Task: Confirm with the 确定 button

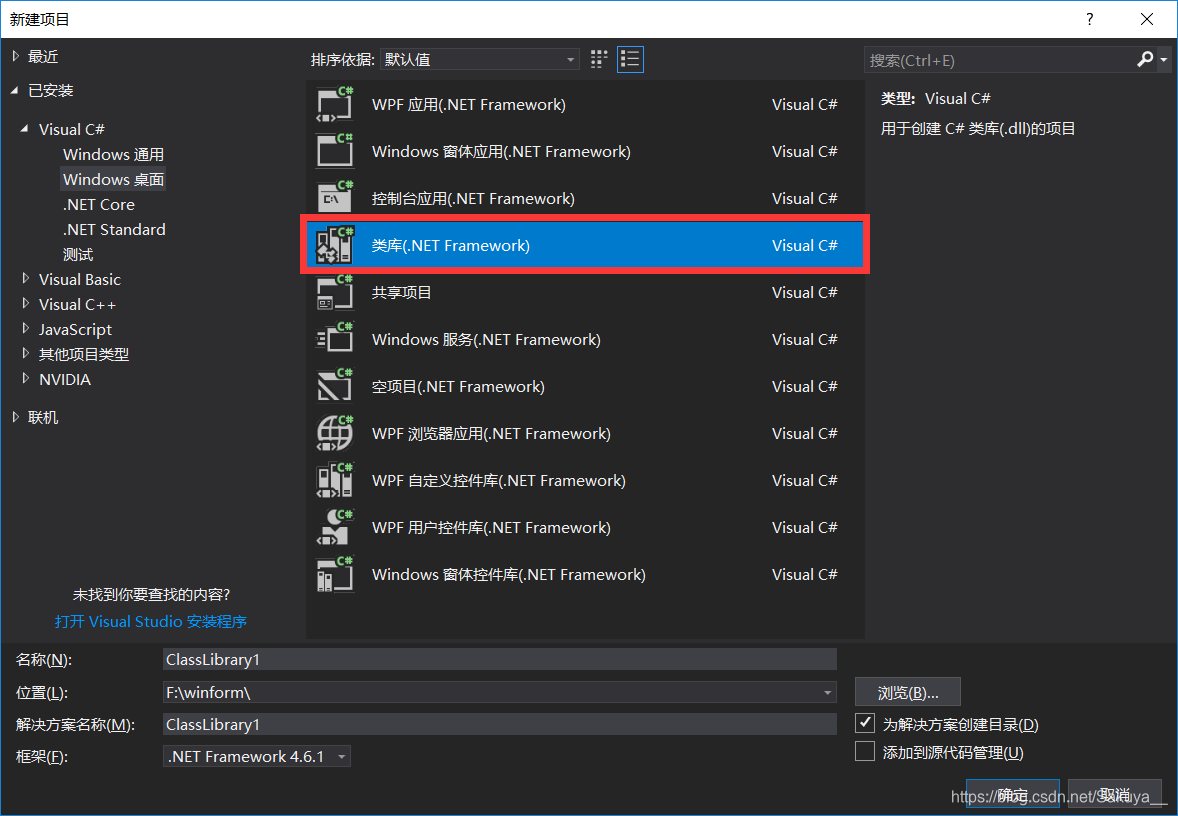Action: click(1013, 794)
